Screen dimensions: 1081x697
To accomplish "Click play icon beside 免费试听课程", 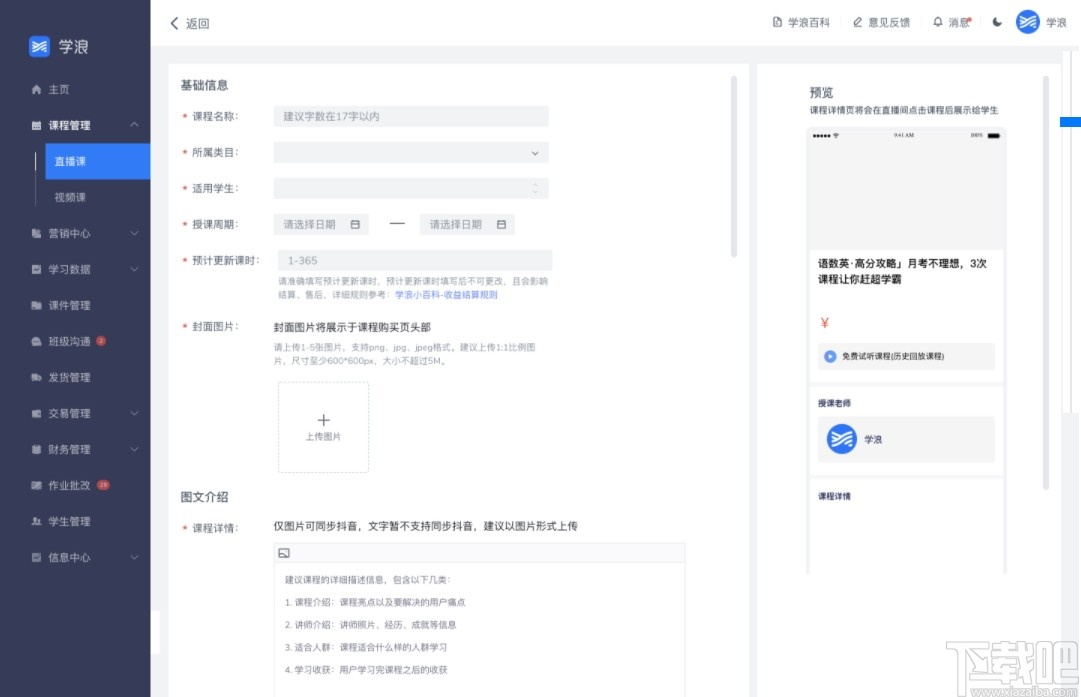I will pyautogui.click(x=830, y=356).
